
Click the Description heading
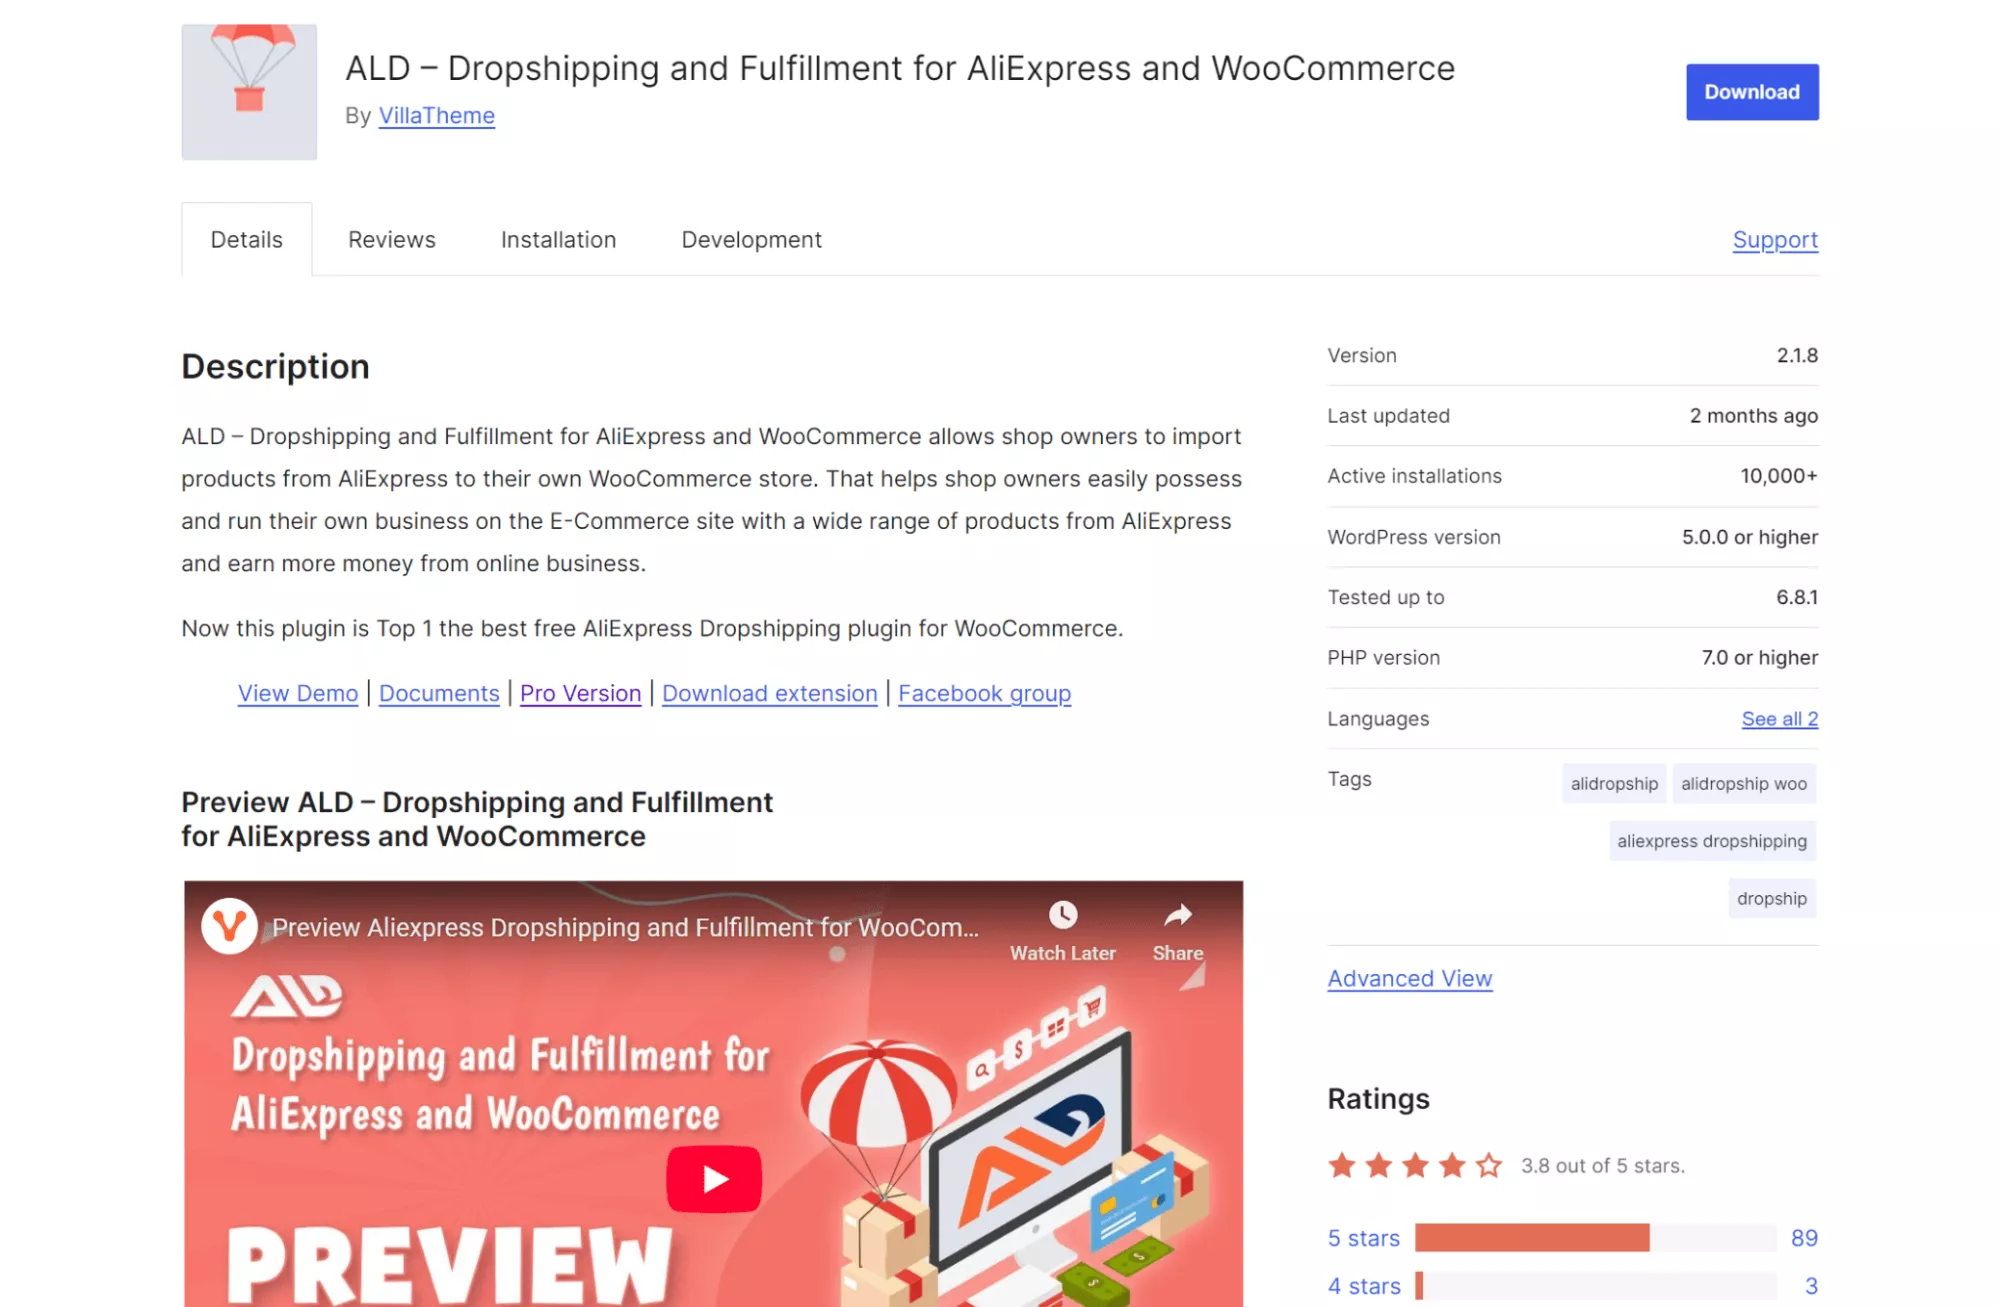(x=275, y=366)
